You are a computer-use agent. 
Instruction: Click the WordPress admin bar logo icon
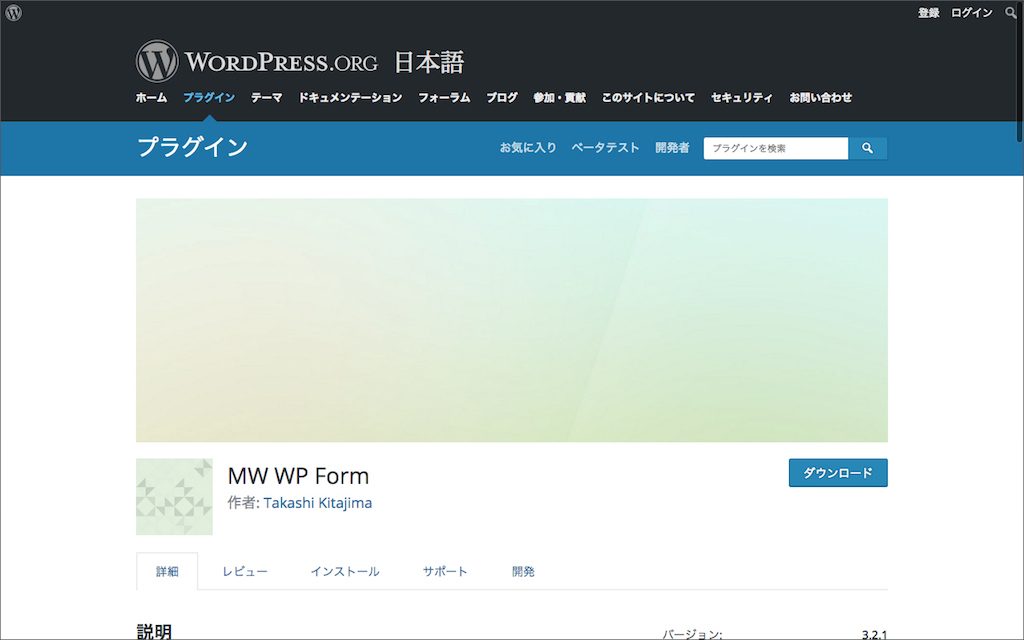coord(13,12)
